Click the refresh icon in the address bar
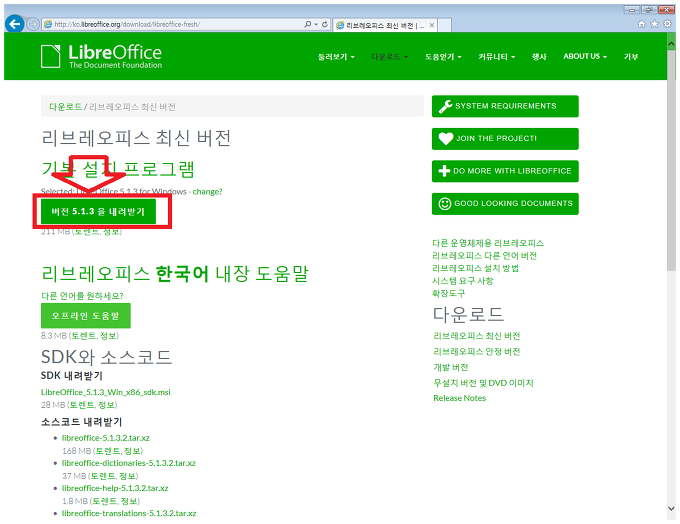This screenshot has height=524, width=680. [x=324, y=24]
